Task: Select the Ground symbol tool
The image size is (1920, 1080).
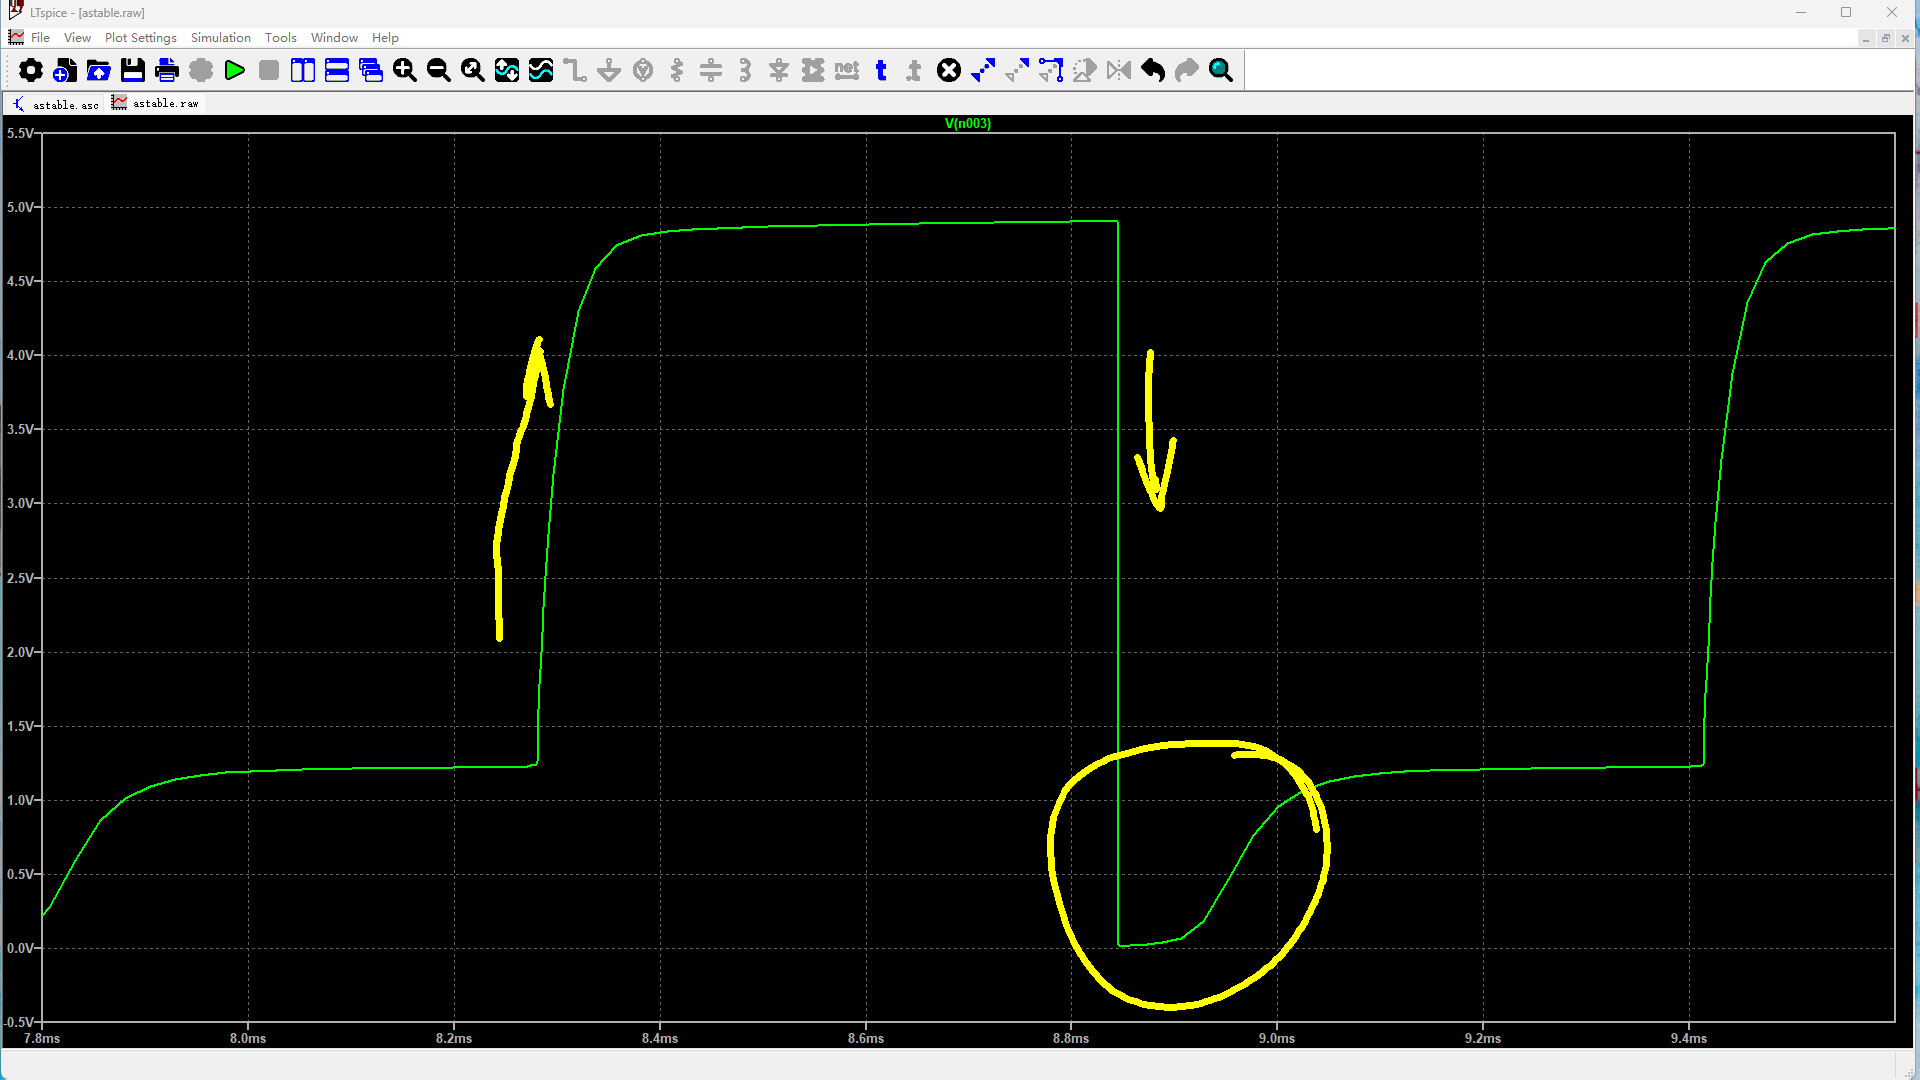Action: tap(609, 70)
